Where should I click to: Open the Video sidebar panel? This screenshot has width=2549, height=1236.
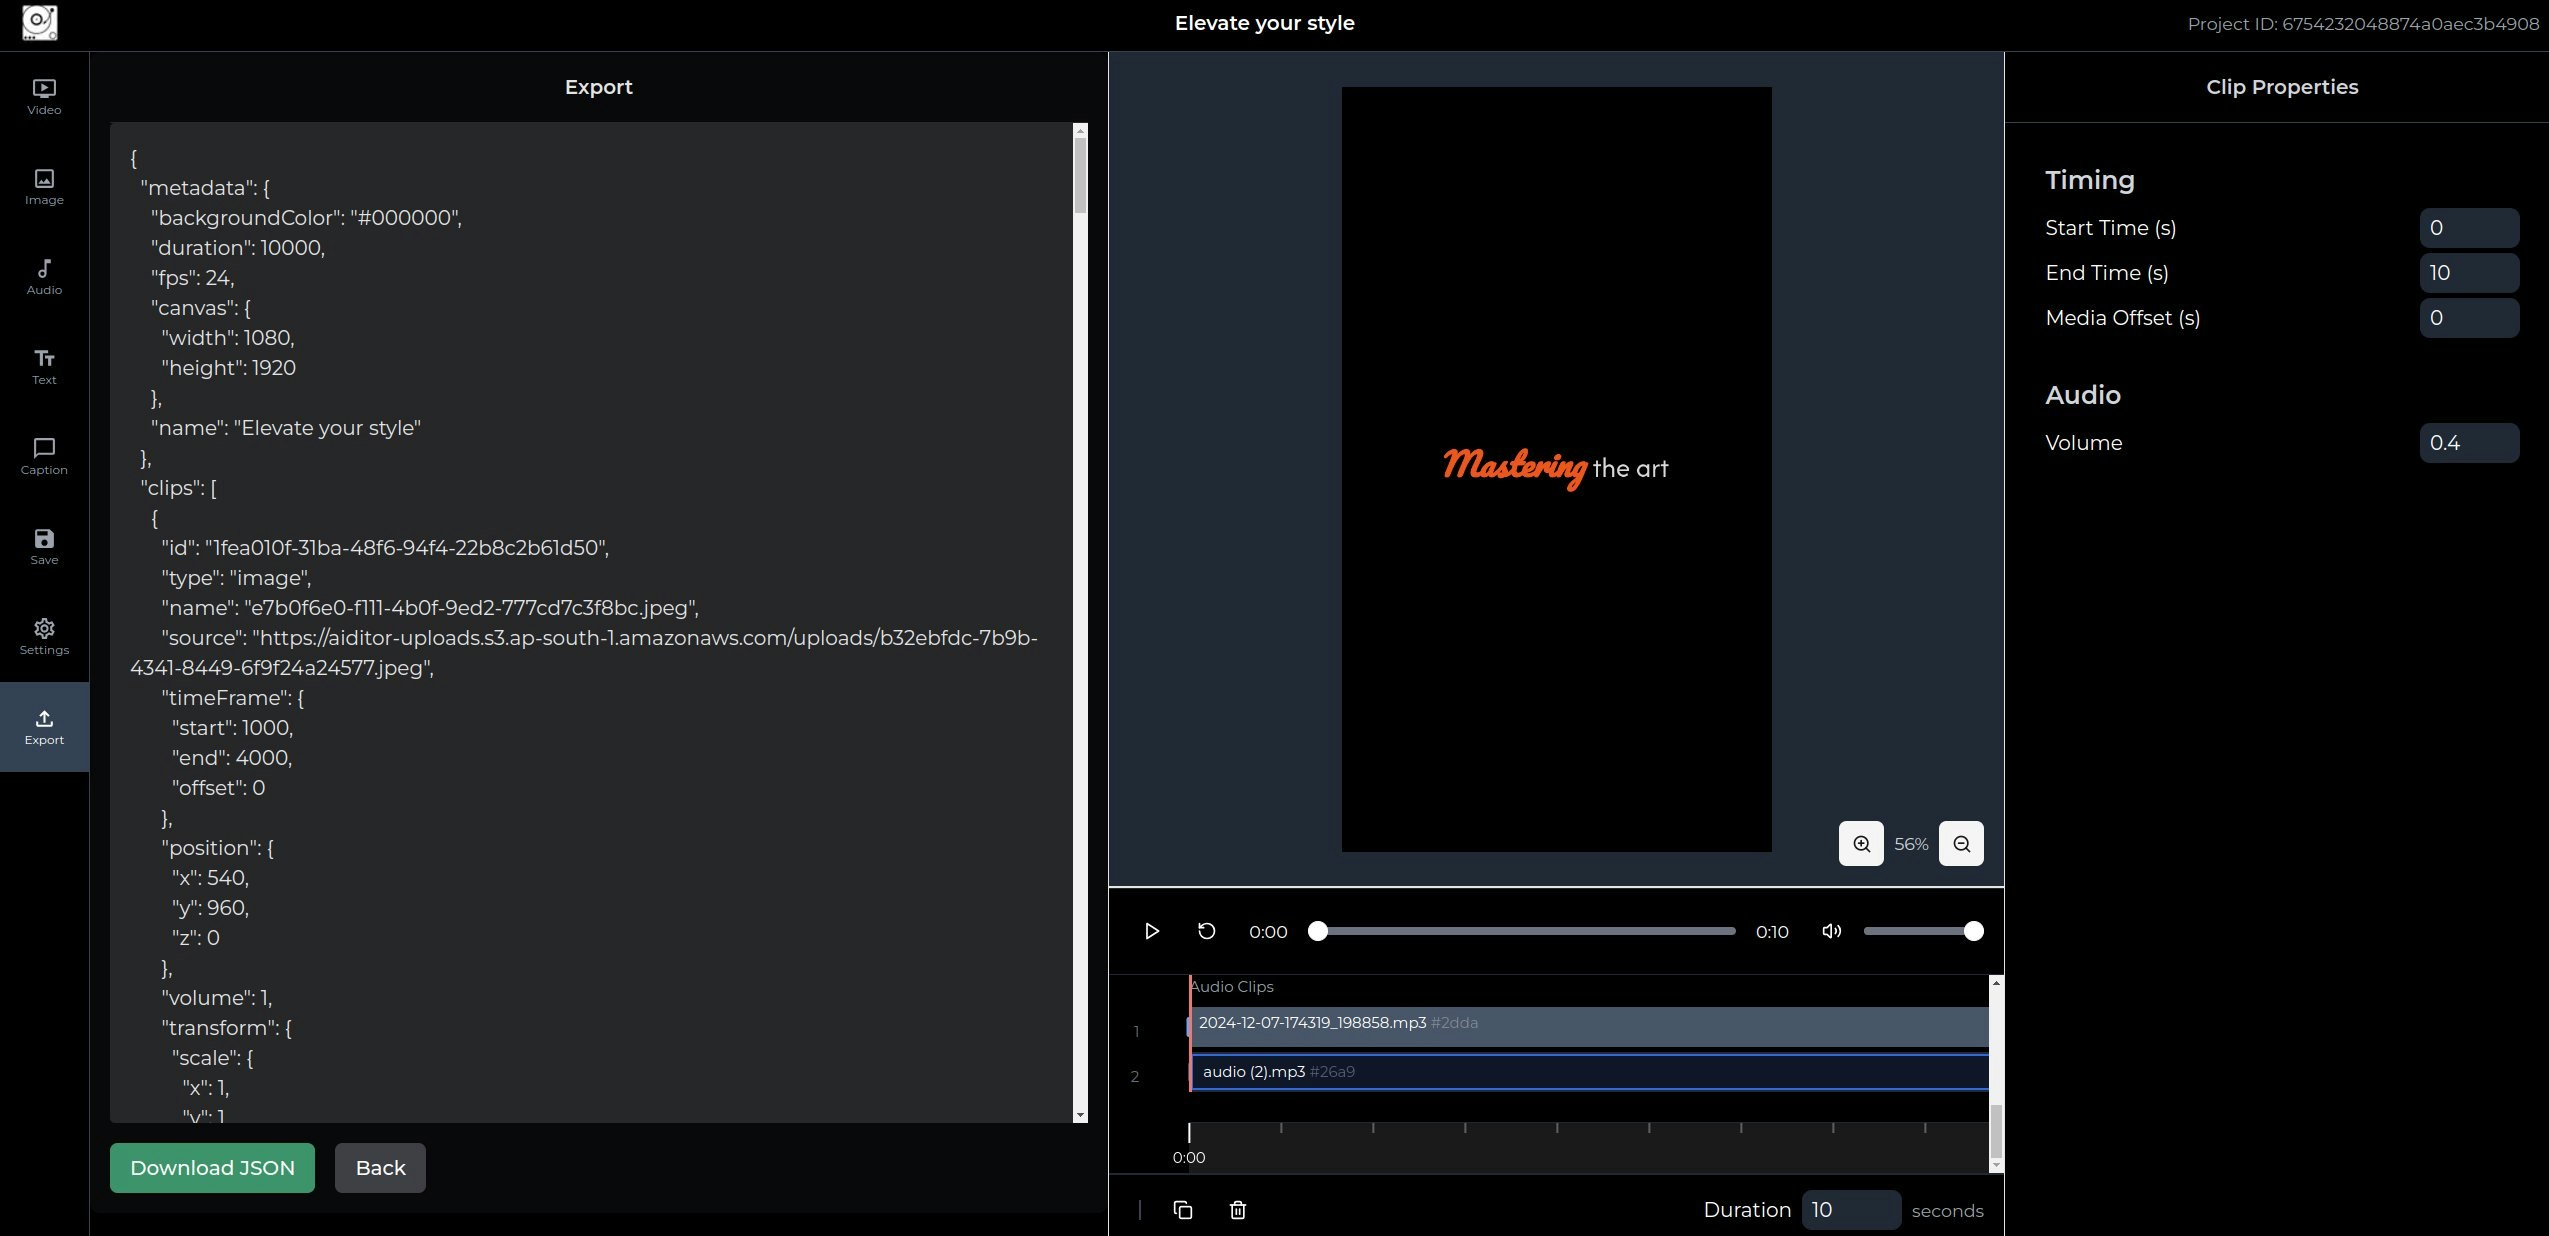[44, 97]
